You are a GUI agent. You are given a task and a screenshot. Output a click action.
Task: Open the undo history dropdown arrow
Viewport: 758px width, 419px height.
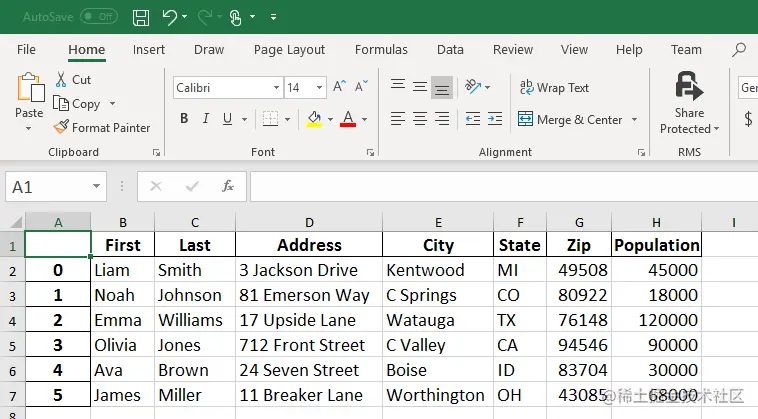click(185, 17)
